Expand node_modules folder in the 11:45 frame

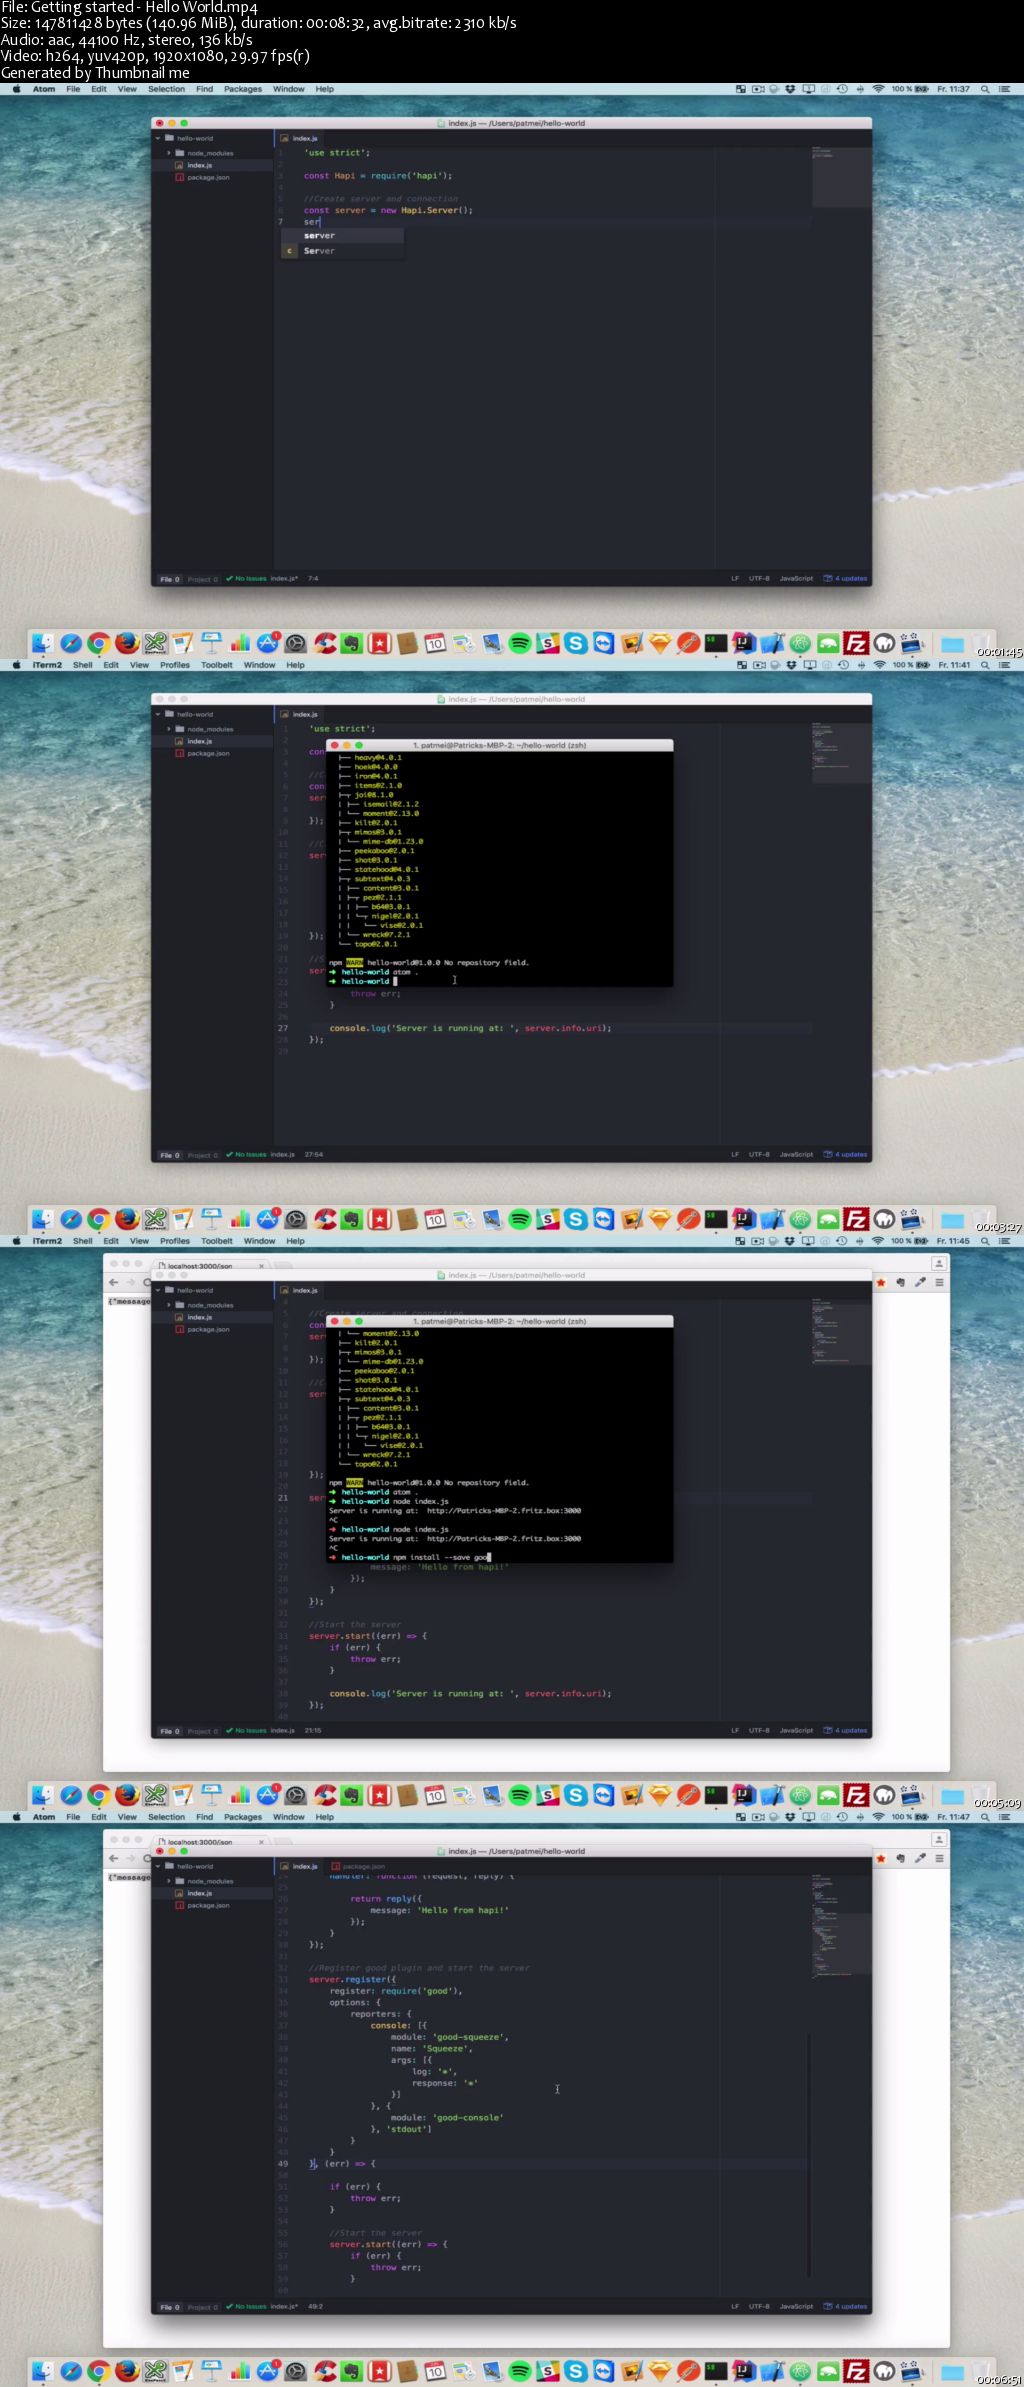(169, 1305)
